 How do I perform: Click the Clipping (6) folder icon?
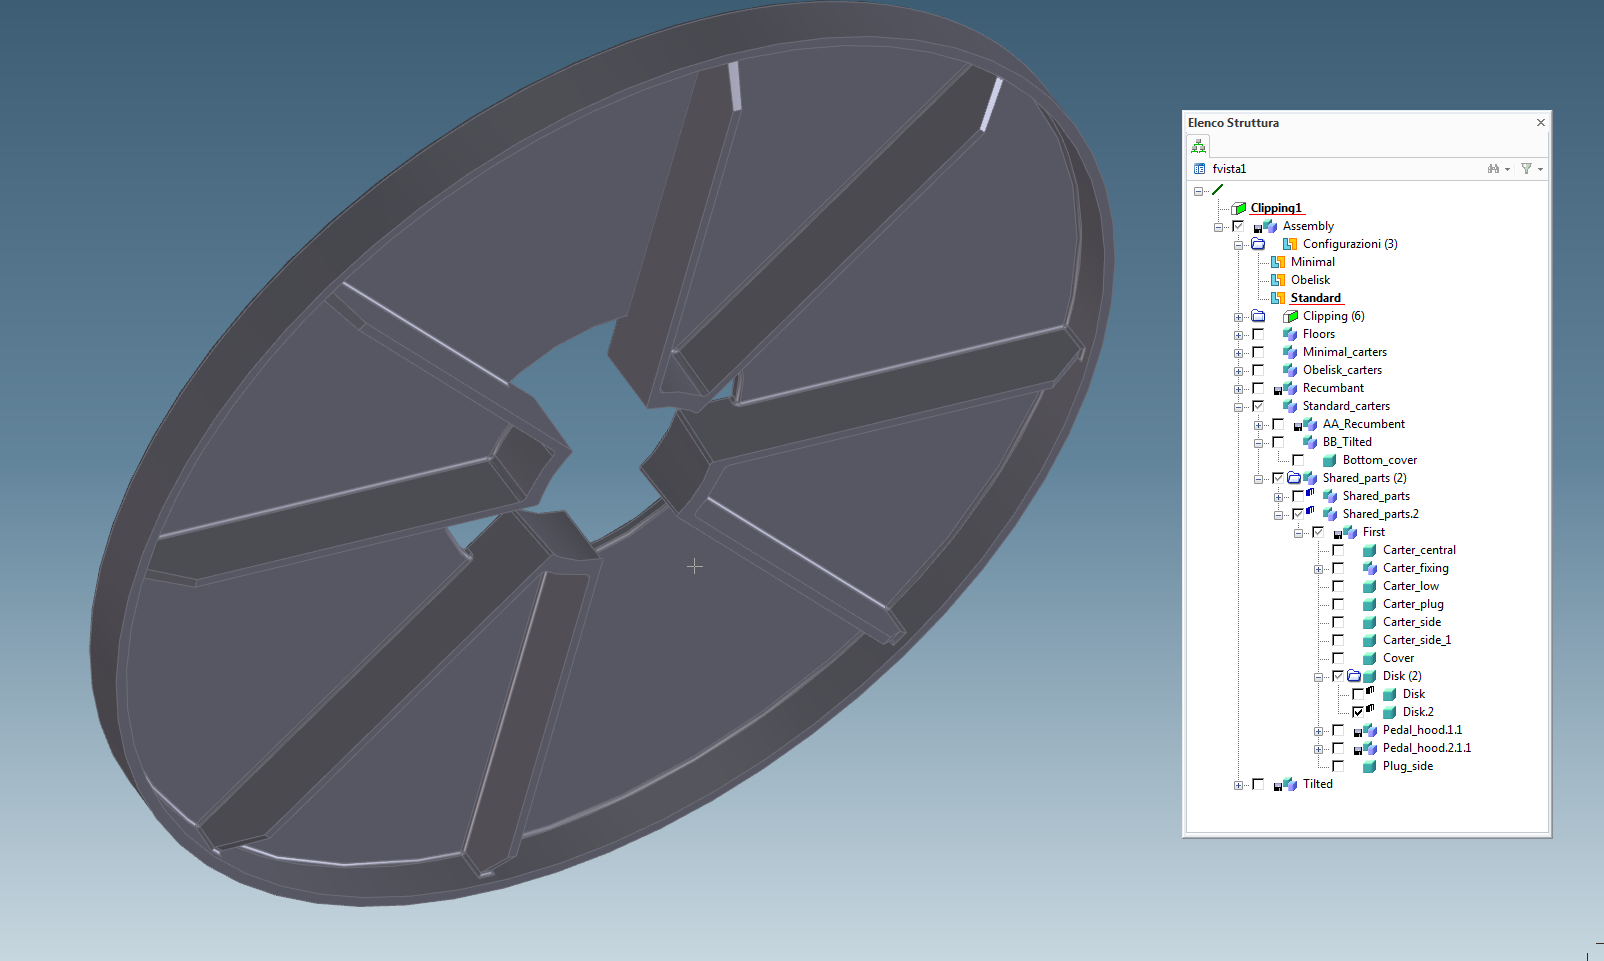click(x=1258, y=316)
